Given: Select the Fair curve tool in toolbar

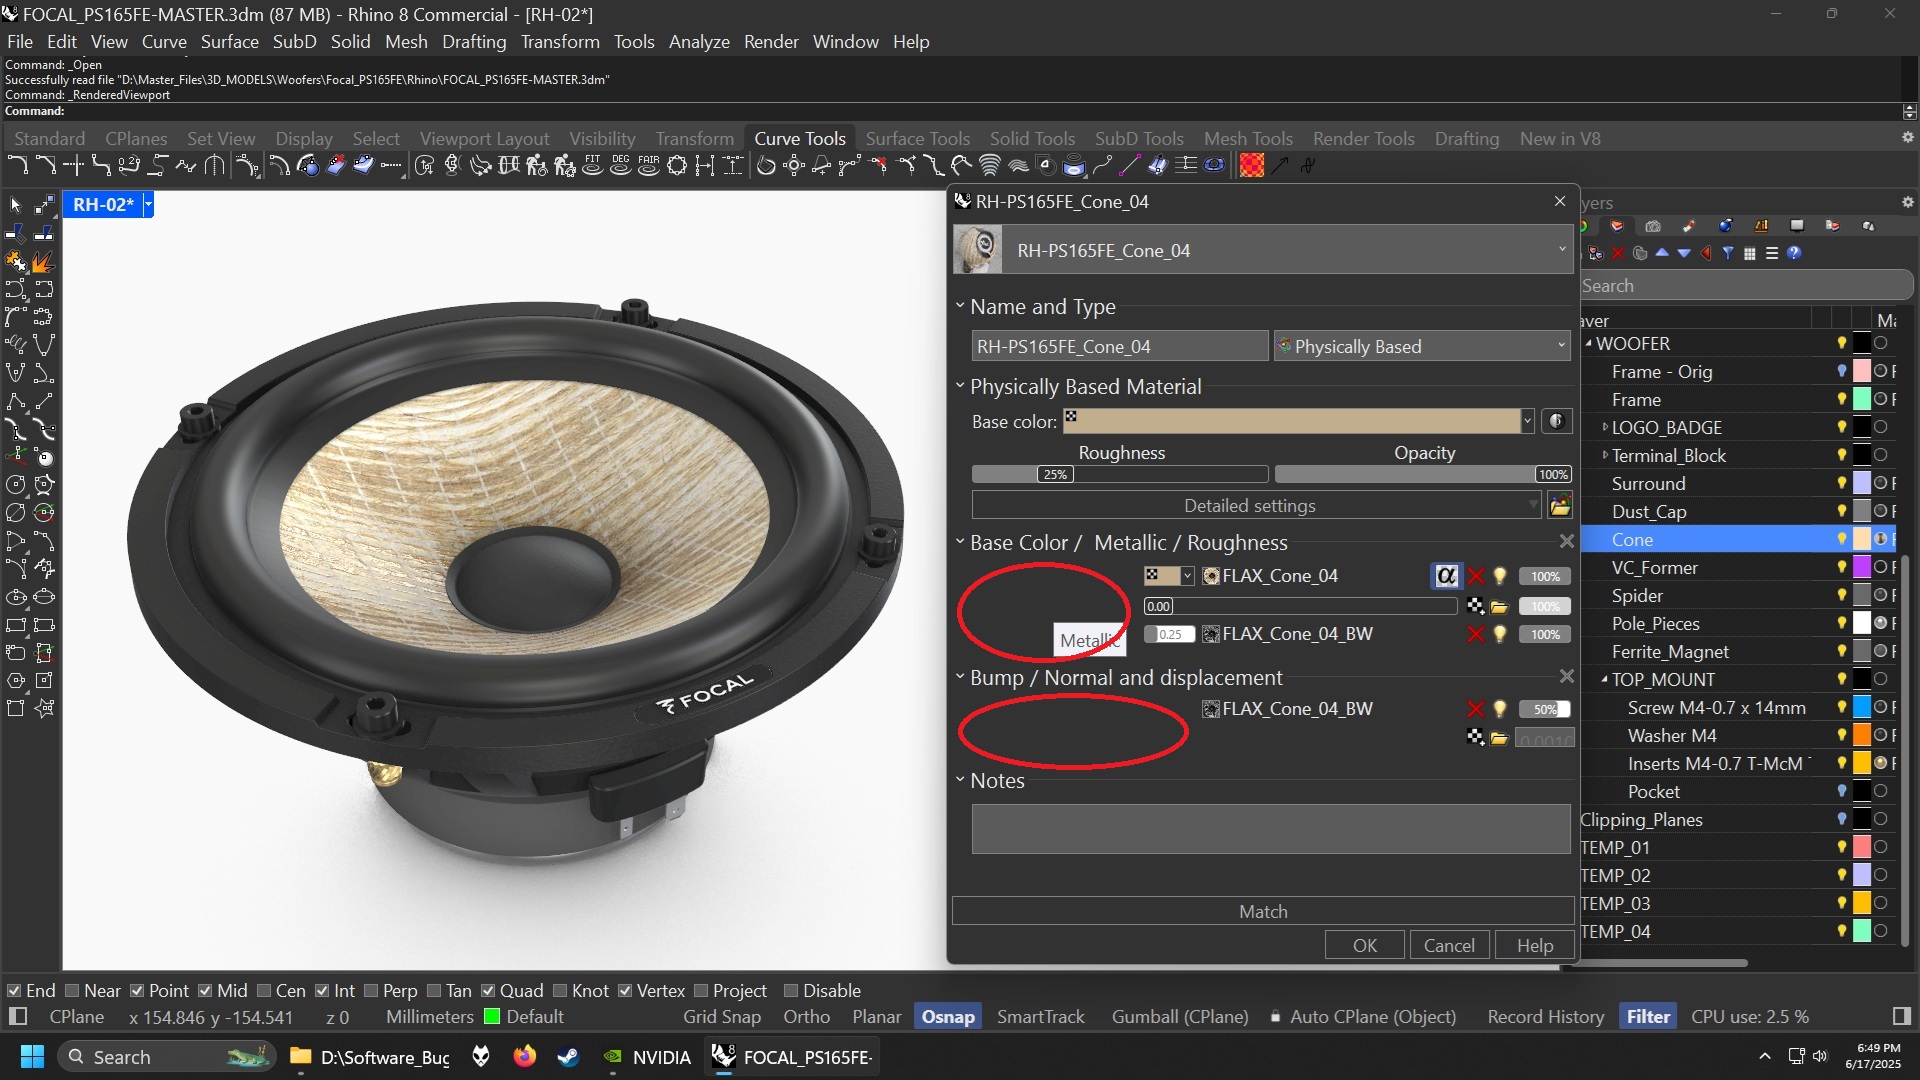Looking at the screenshot, I should (648, 165).
